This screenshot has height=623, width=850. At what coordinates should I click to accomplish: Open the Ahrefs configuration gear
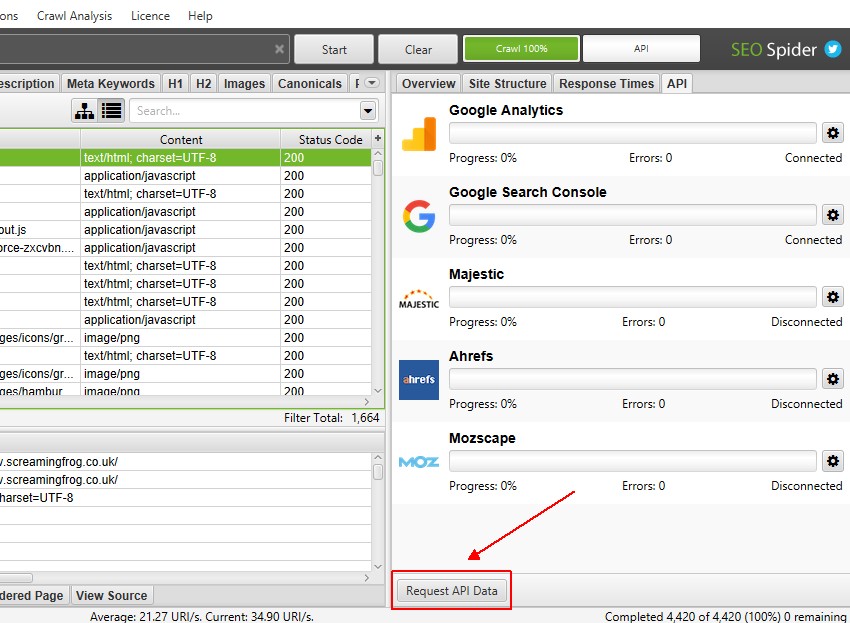click(x=833, y=378)
